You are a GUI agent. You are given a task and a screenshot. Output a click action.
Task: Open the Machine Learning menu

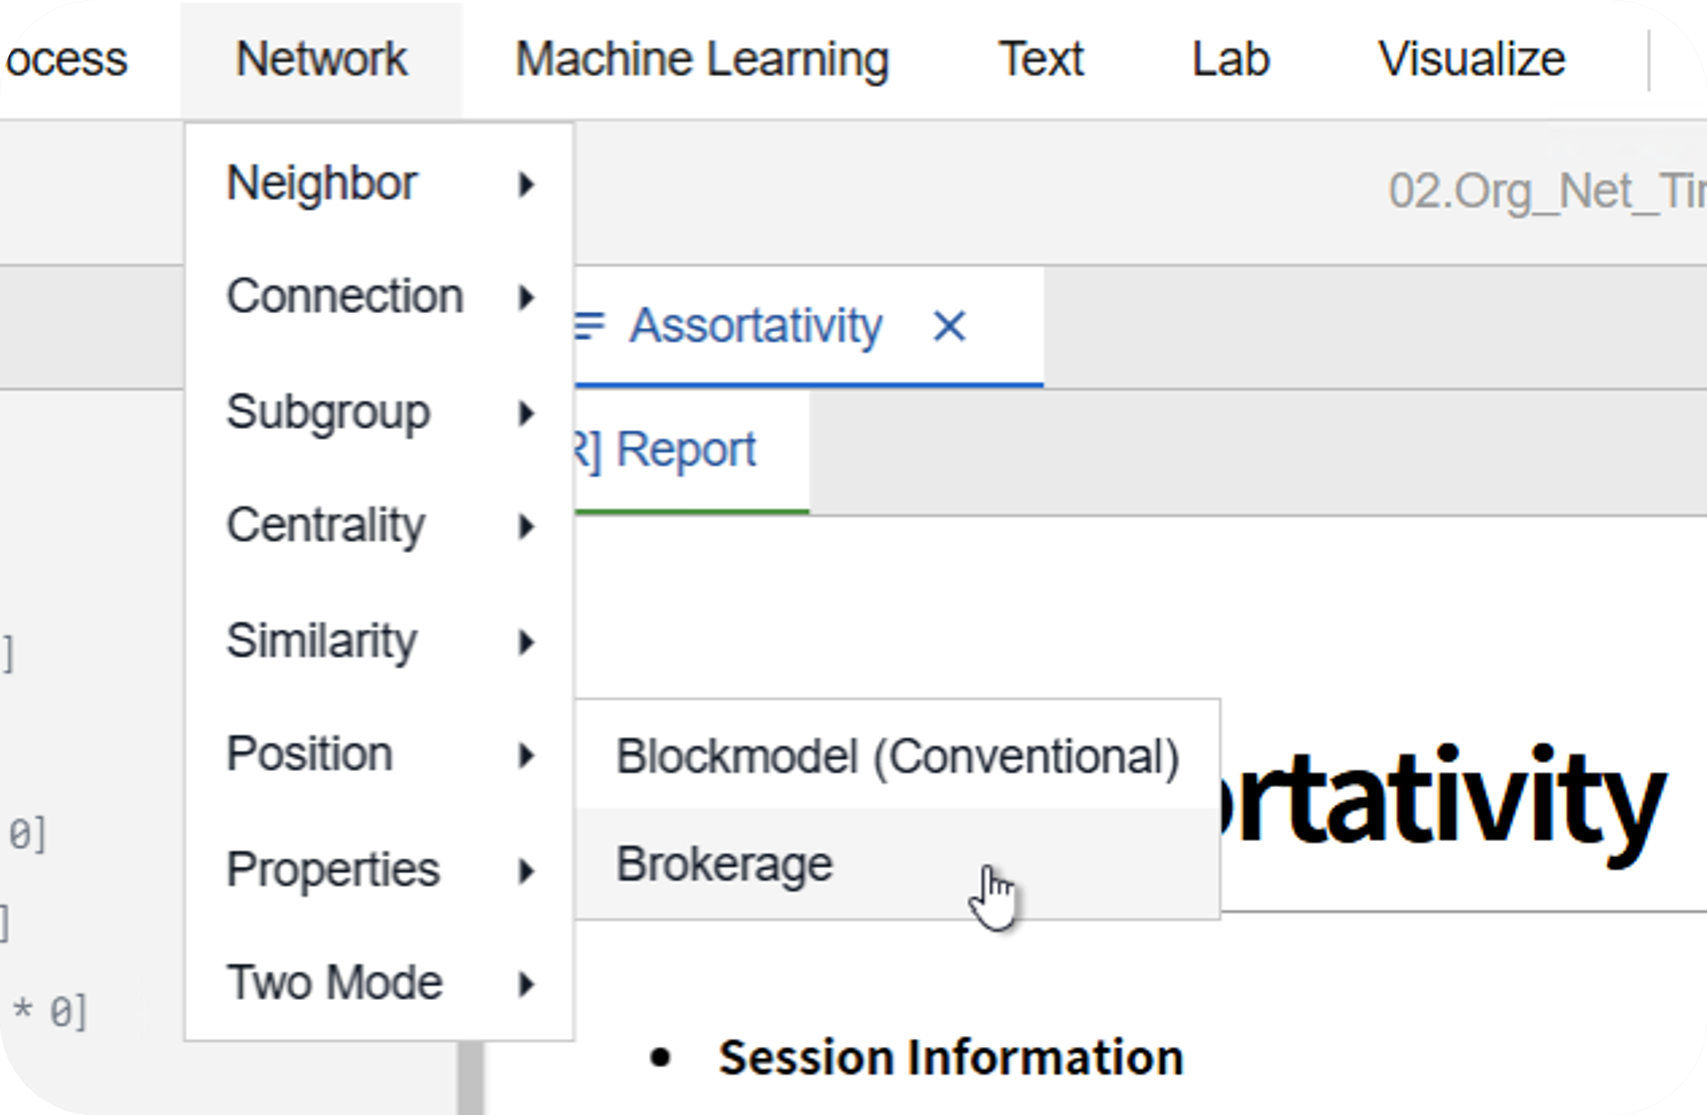(702, 59)
